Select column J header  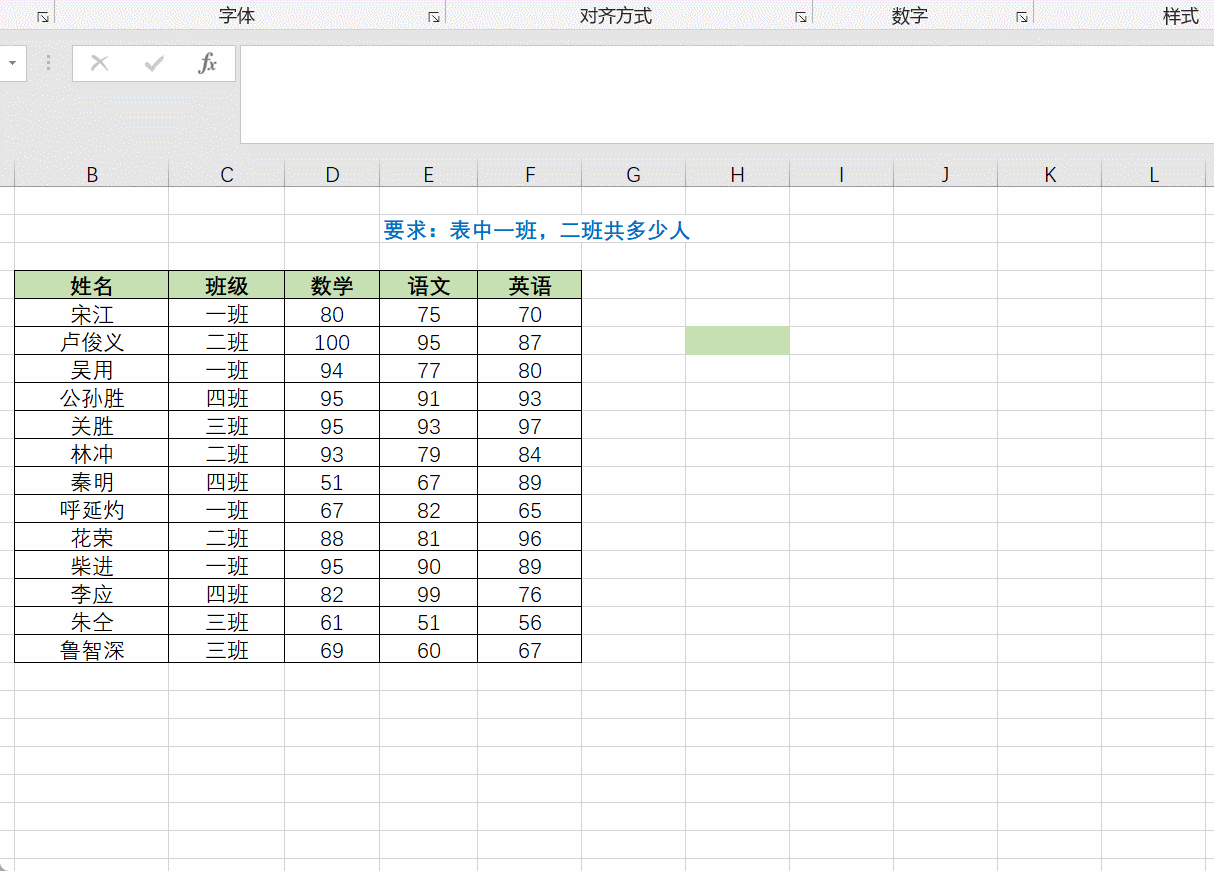tap(946, 174)
